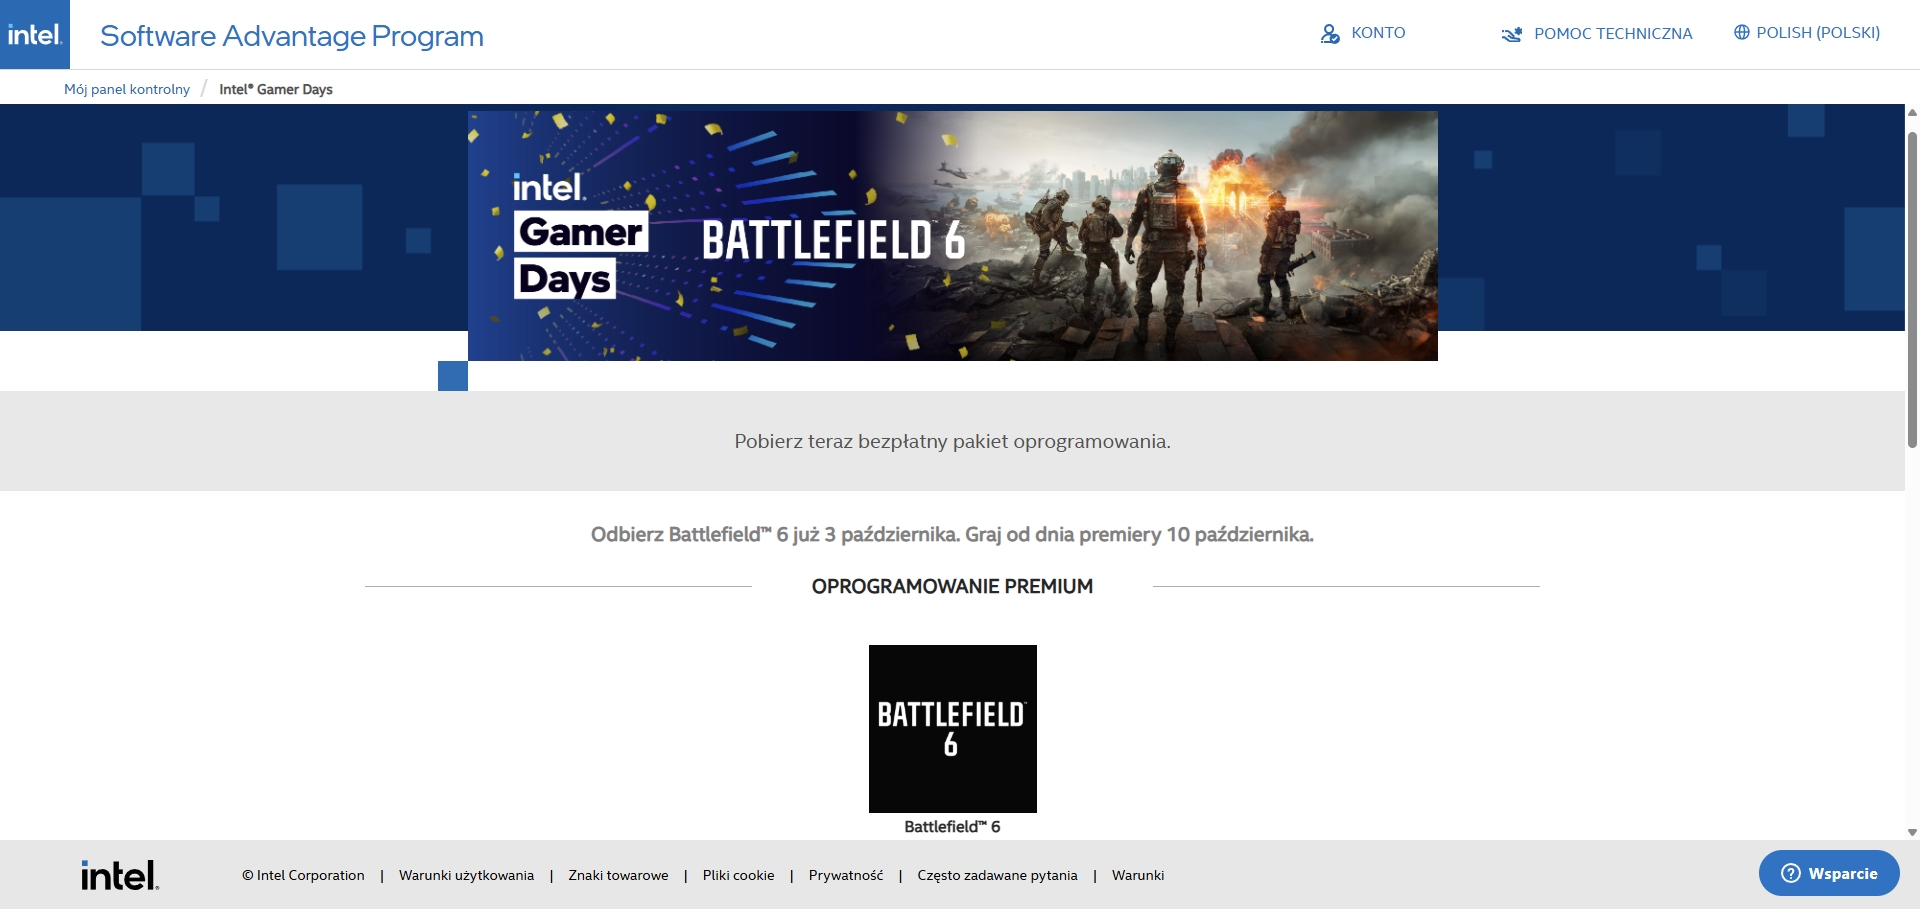This screenshot has width=1920, height=909.
Task: Click the Oprogramowanie Premium heading
Action: coord(952,587)
